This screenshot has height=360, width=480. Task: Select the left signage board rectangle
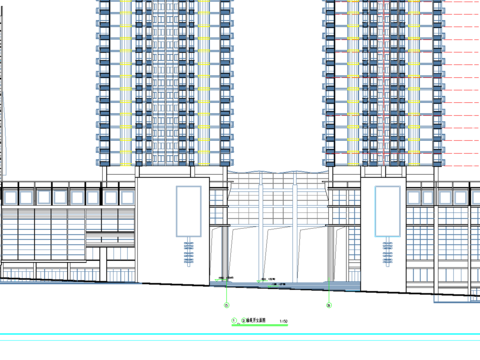(189, 211)
